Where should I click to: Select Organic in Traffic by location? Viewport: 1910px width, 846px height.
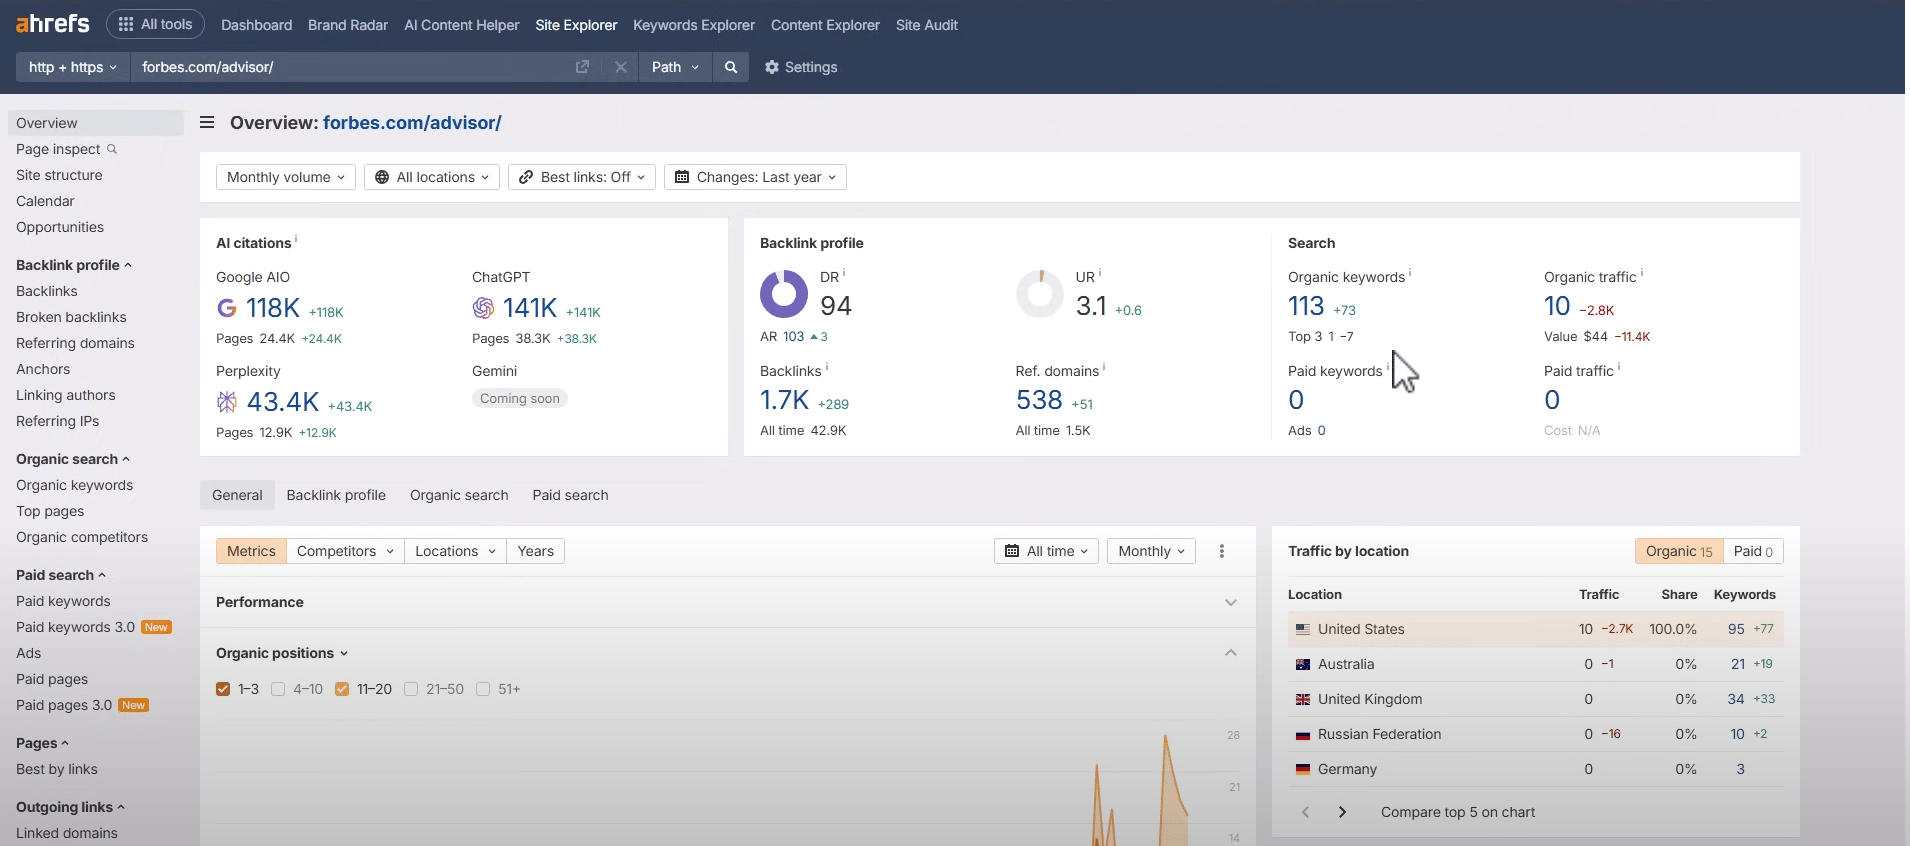(1679, 551)
